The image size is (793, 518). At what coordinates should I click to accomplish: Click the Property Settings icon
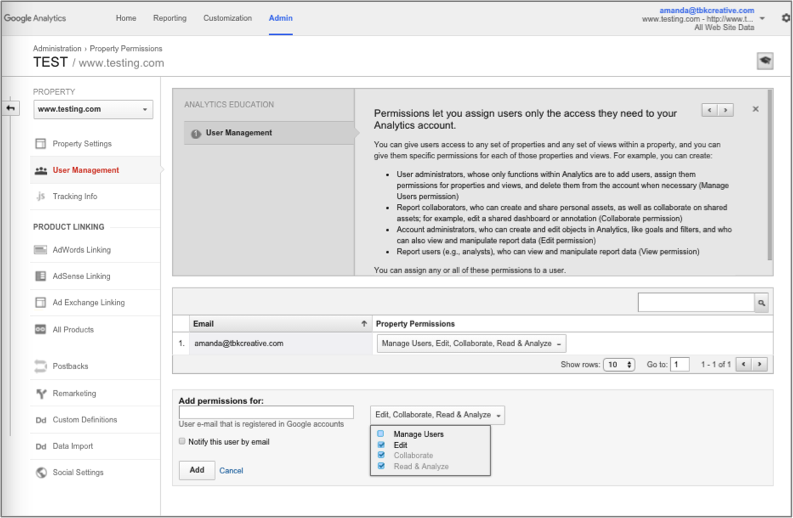click(x=40, y=144)
